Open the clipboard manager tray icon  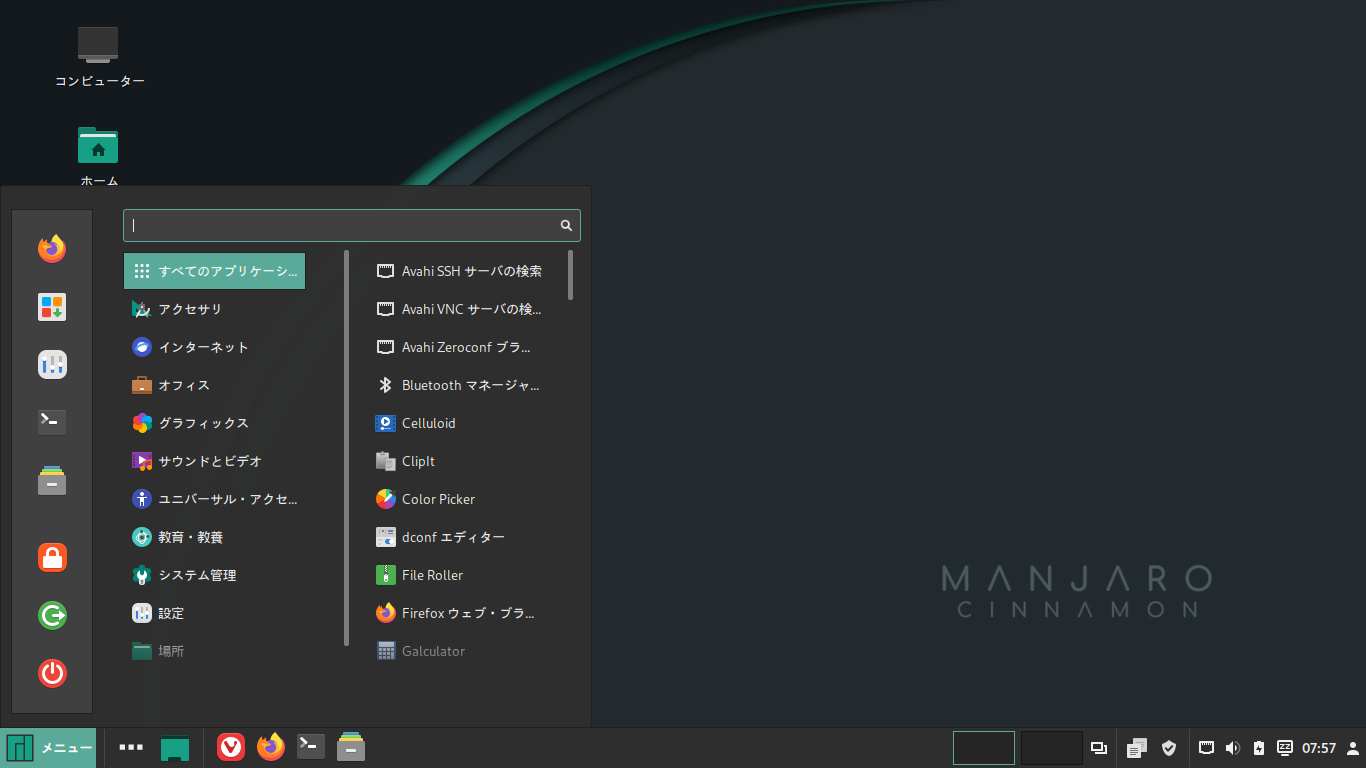click(1137, 748)
